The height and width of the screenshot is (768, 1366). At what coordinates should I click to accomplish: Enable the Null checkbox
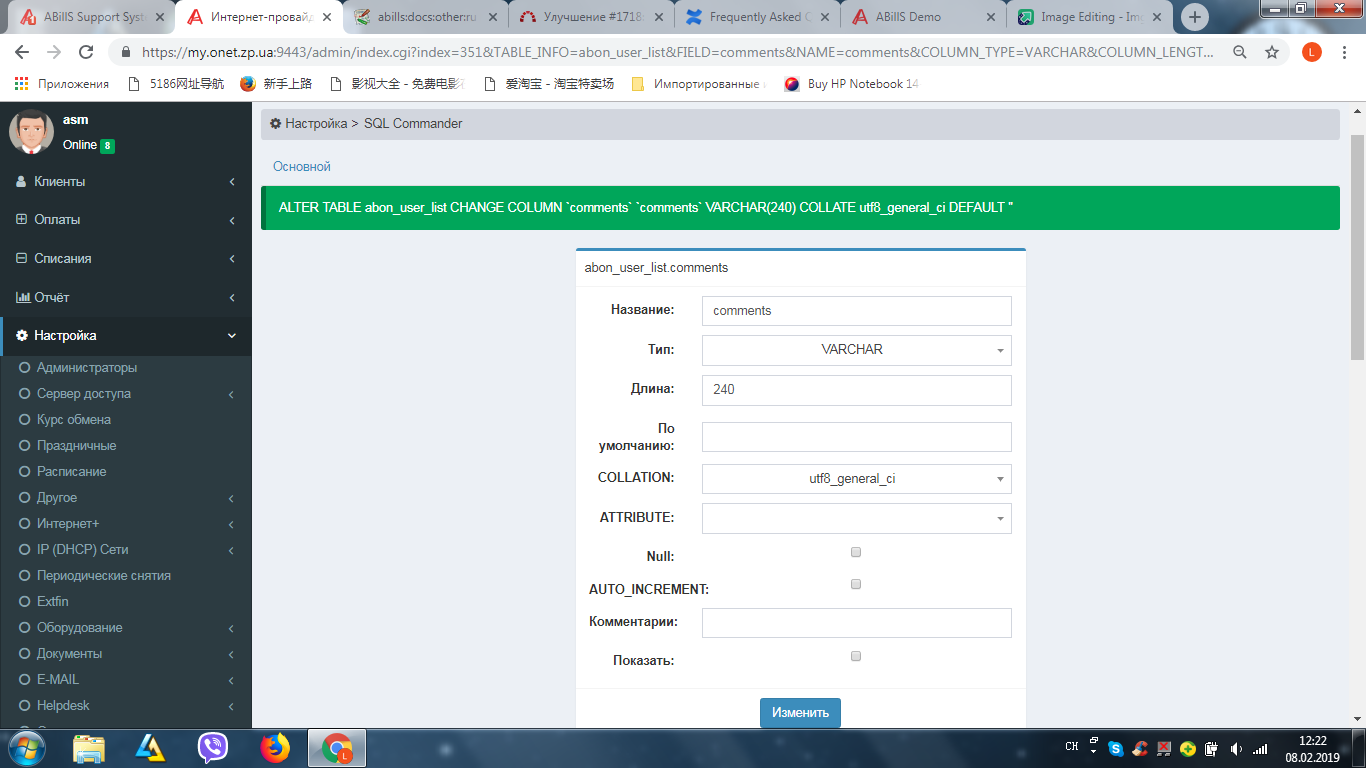point(855,552)
